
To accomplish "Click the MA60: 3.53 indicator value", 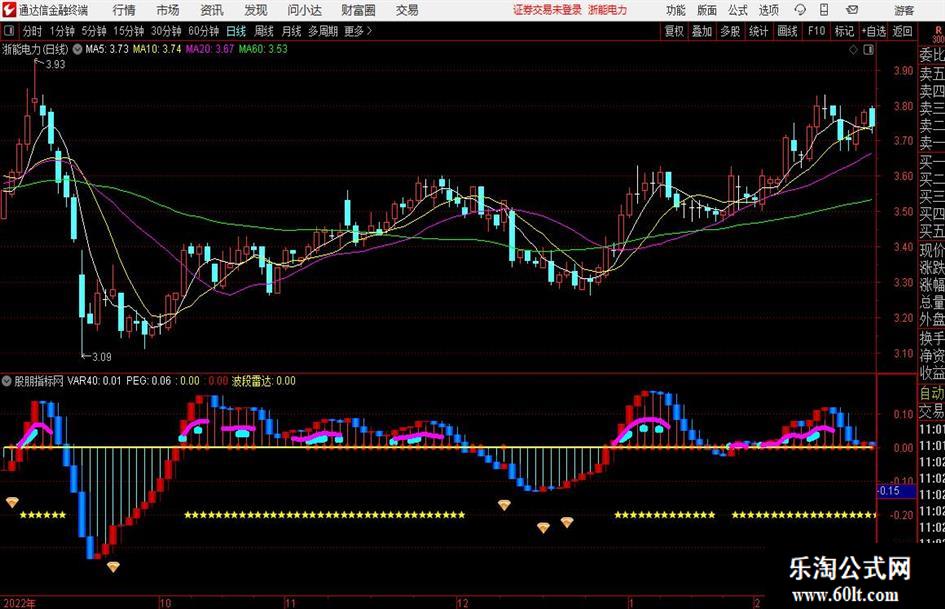I will [x=263, y=49].
